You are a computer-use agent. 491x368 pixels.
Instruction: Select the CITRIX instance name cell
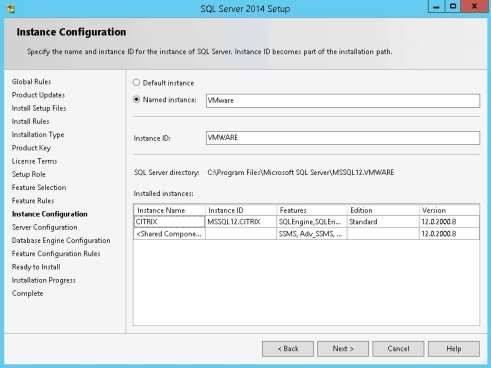[x=169, y=222]
